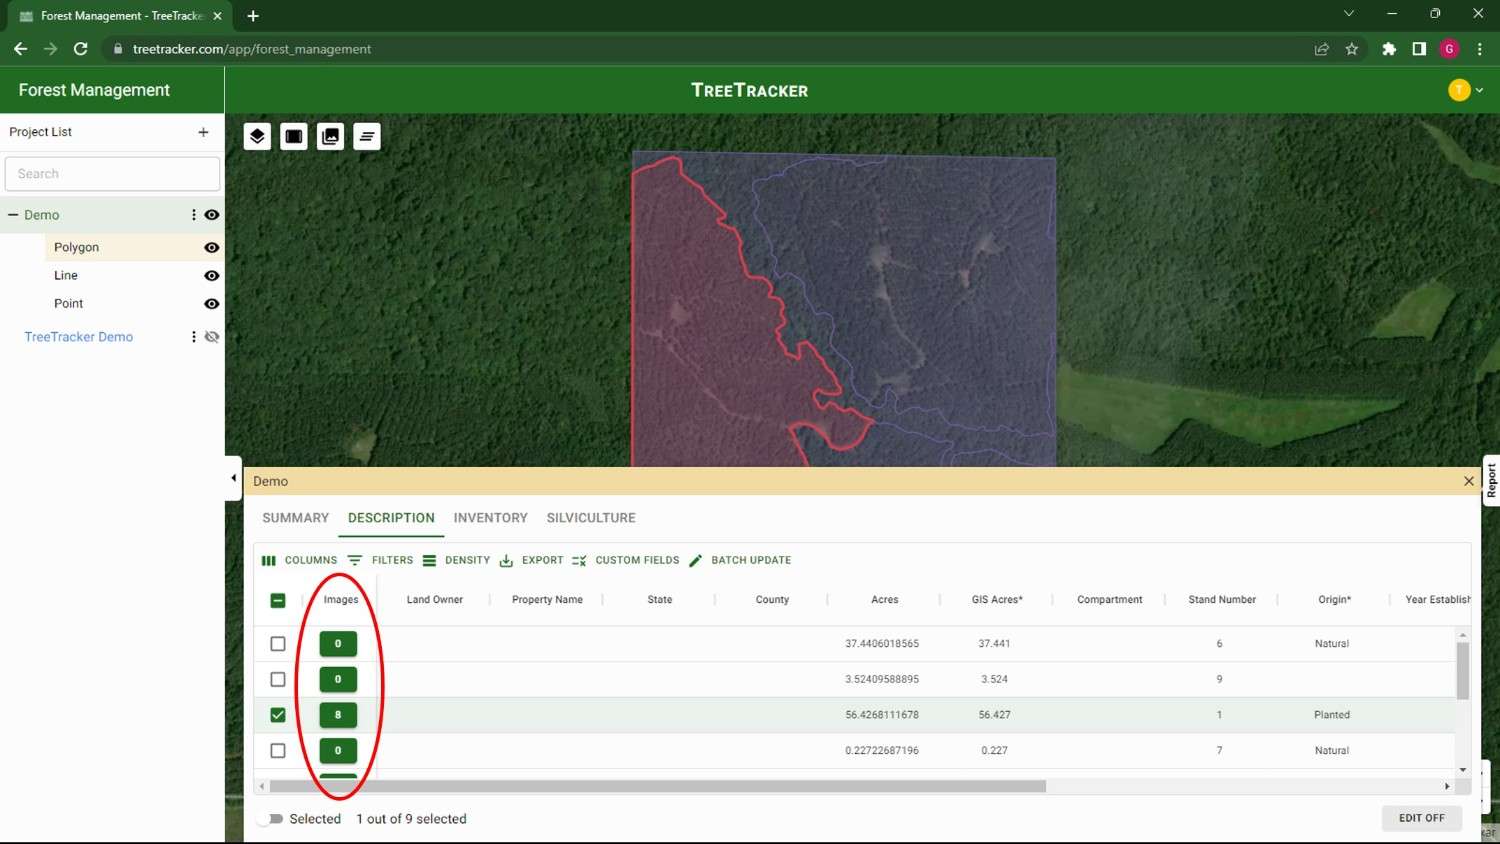
Task: Close the Demo data panel
Action: pyautogui.click(x=1469, y=481)
